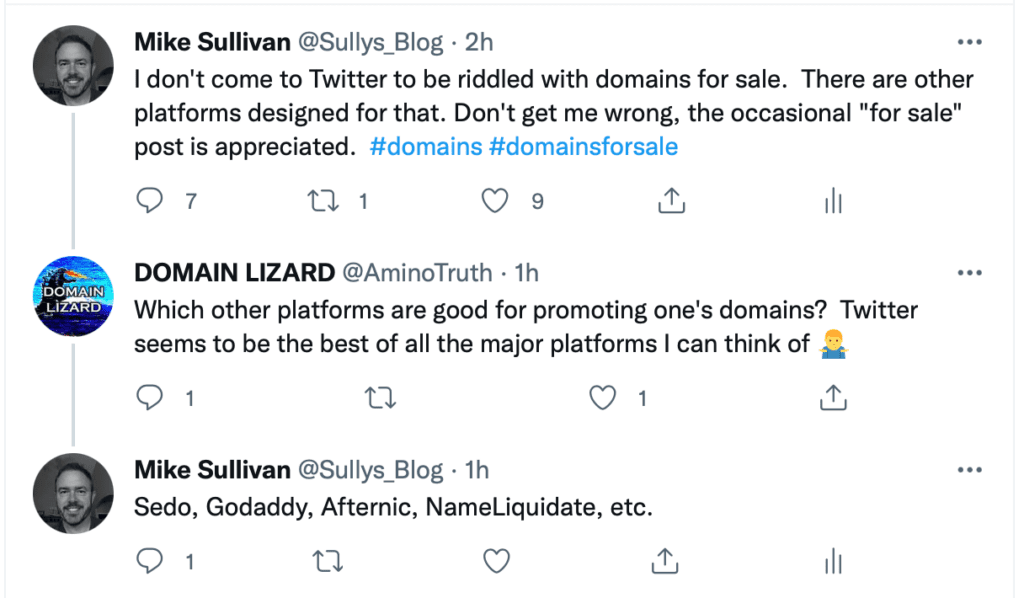Reply to Mike Sullivan's first tweet
Viewport: 1024px width, 598px height.
point(149,201)
